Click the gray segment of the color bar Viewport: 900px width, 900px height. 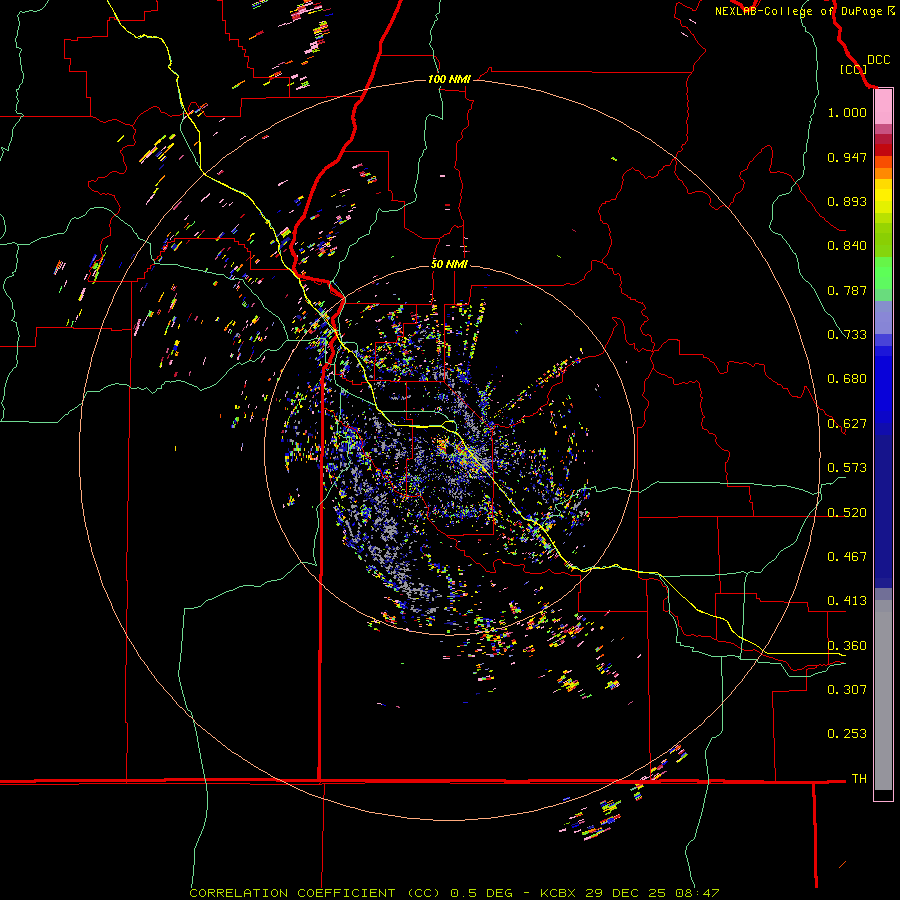[x=883, y=695]
